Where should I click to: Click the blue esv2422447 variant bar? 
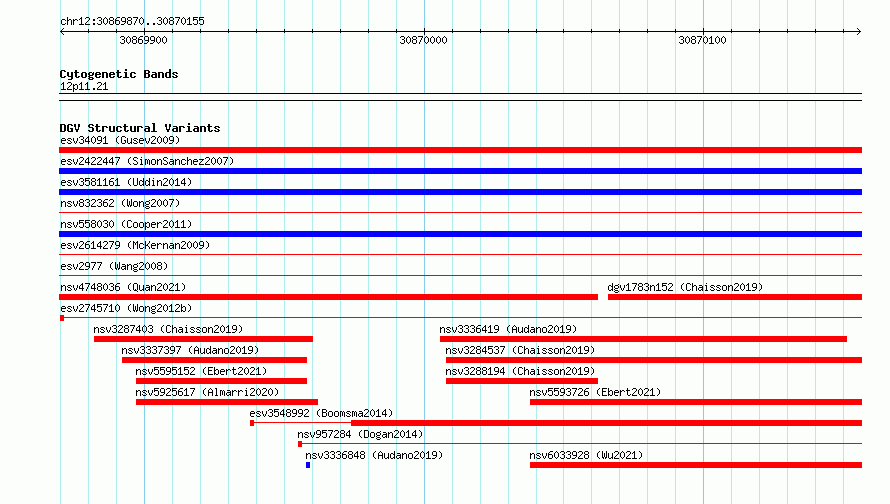click(x=460, y=171)
